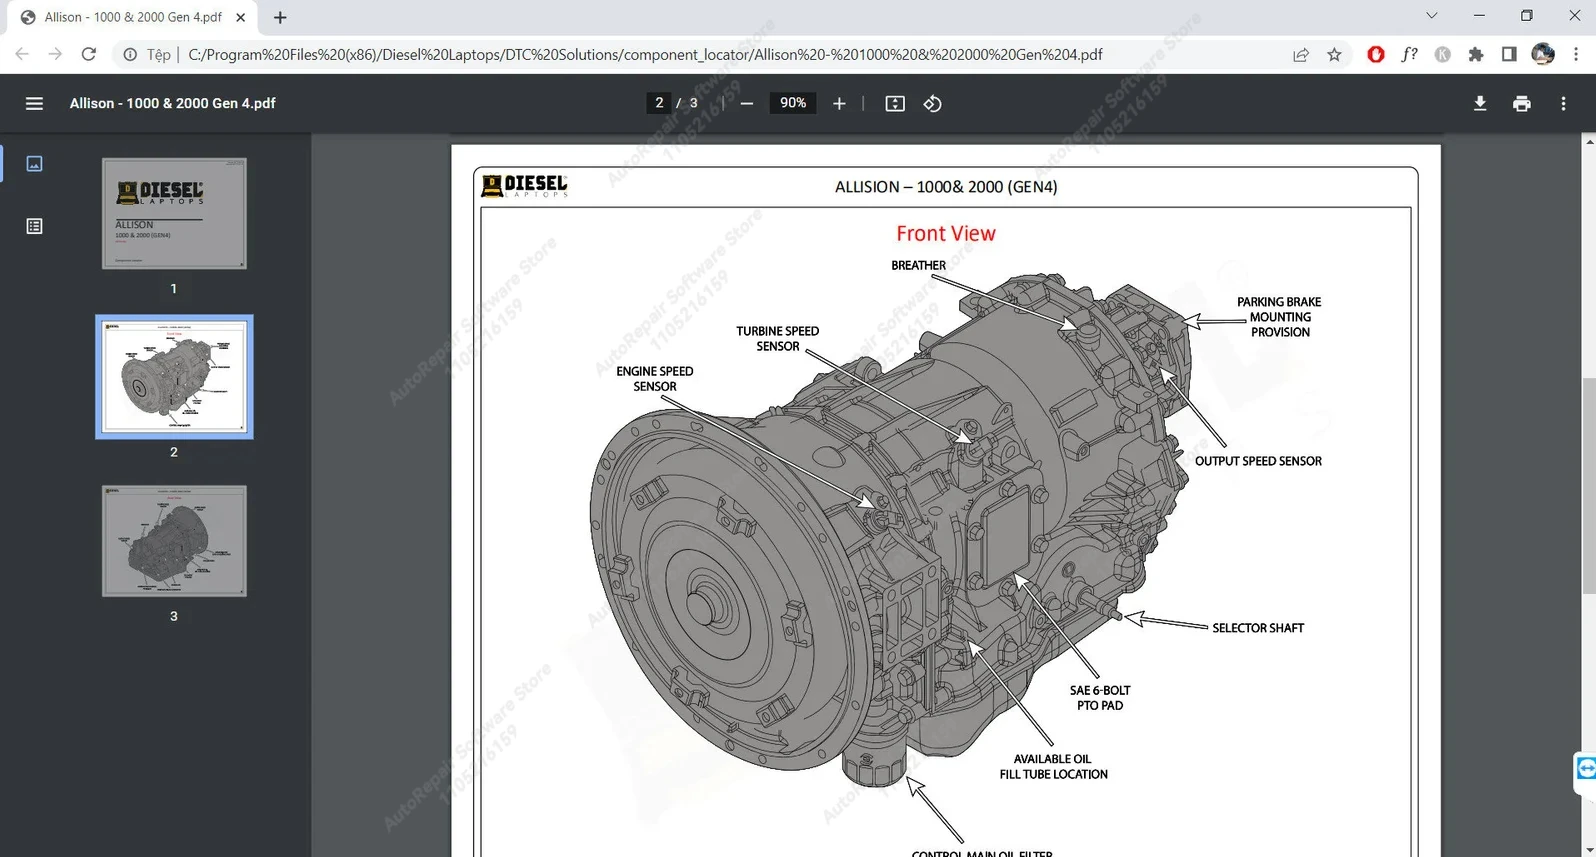
Task: Expand the tab search dropdown arrow
Action: [x=1431, y=16]
